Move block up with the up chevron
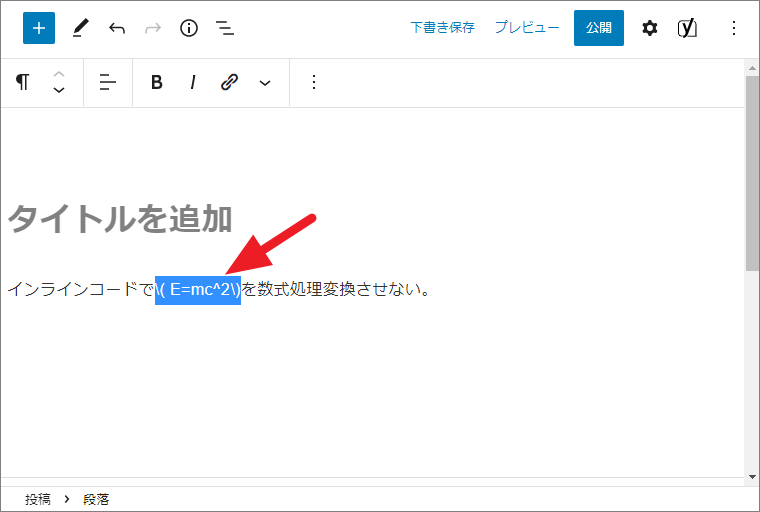 click(59, 74)
